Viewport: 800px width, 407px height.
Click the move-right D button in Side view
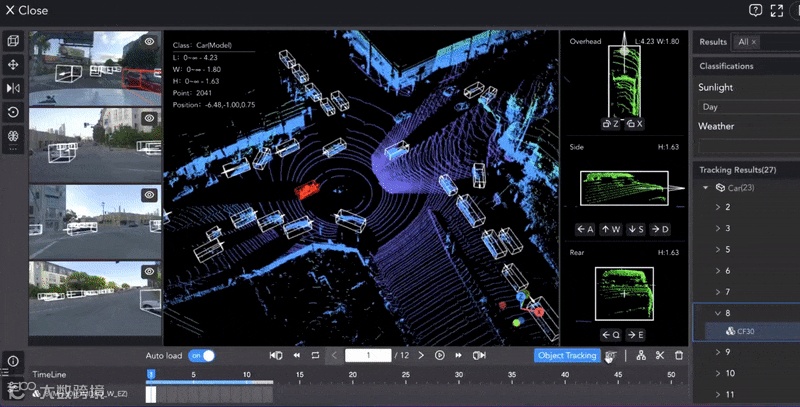(x=660, y=230)
